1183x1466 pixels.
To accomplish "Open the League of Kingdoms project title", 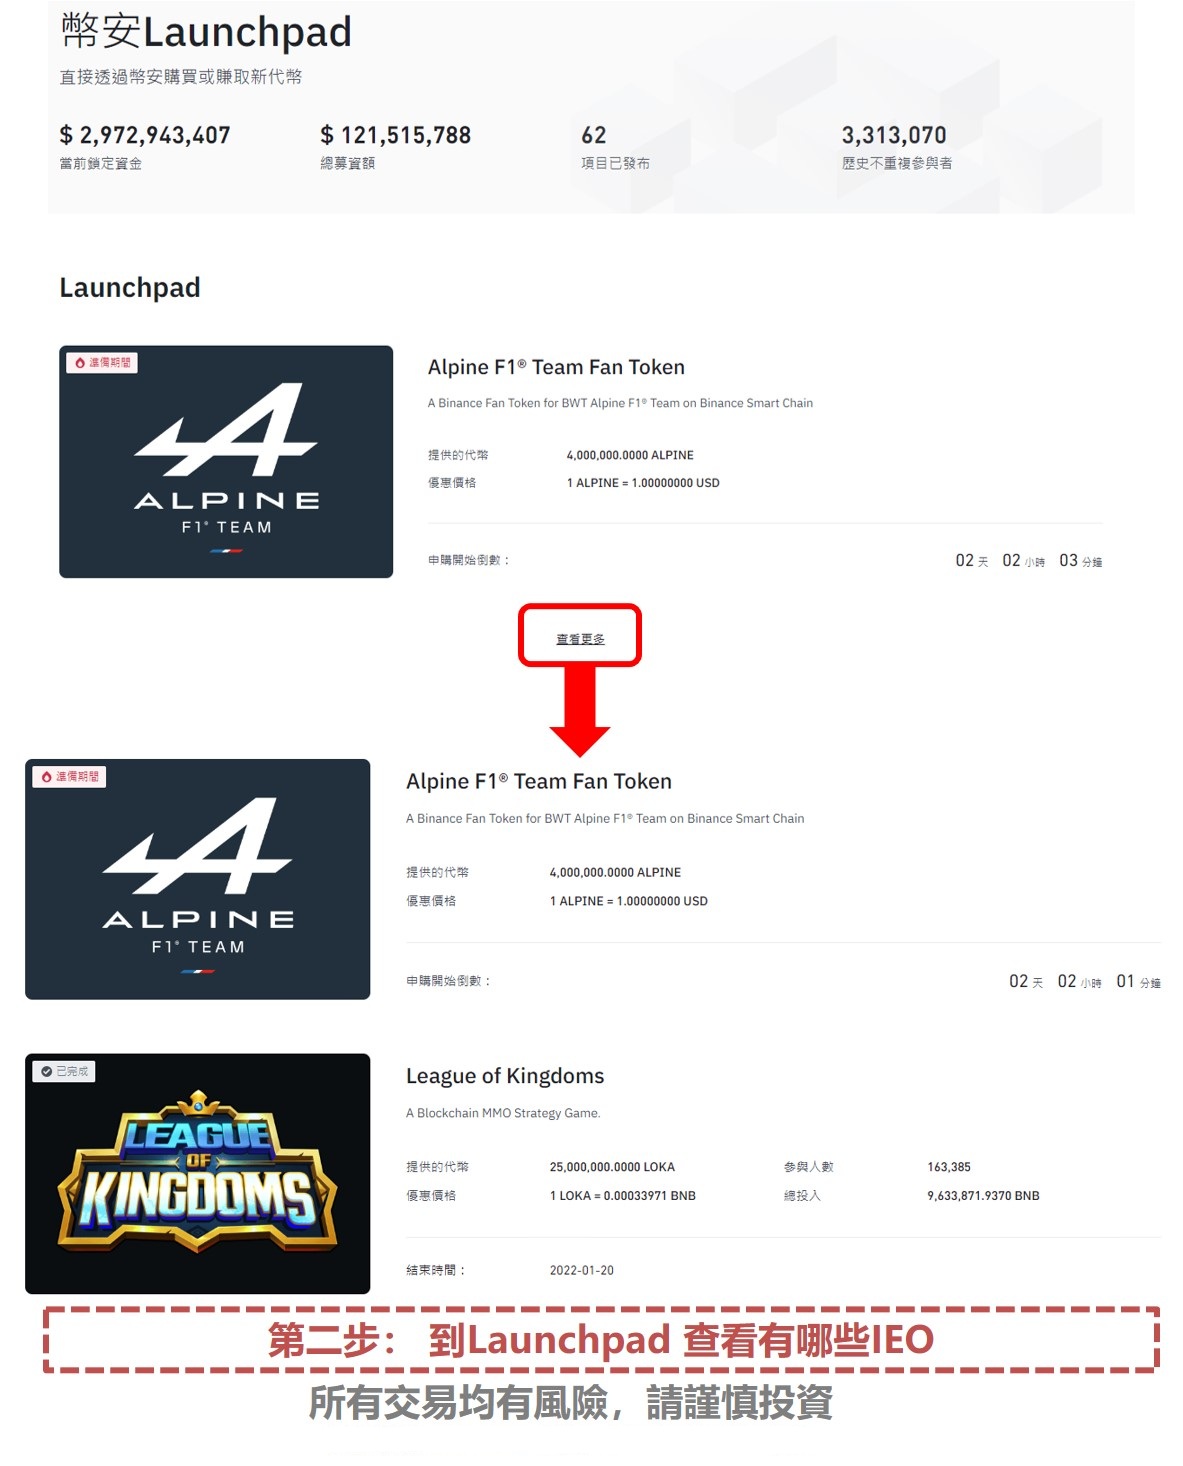I will pyautogui.click(x=505, y=1076).
